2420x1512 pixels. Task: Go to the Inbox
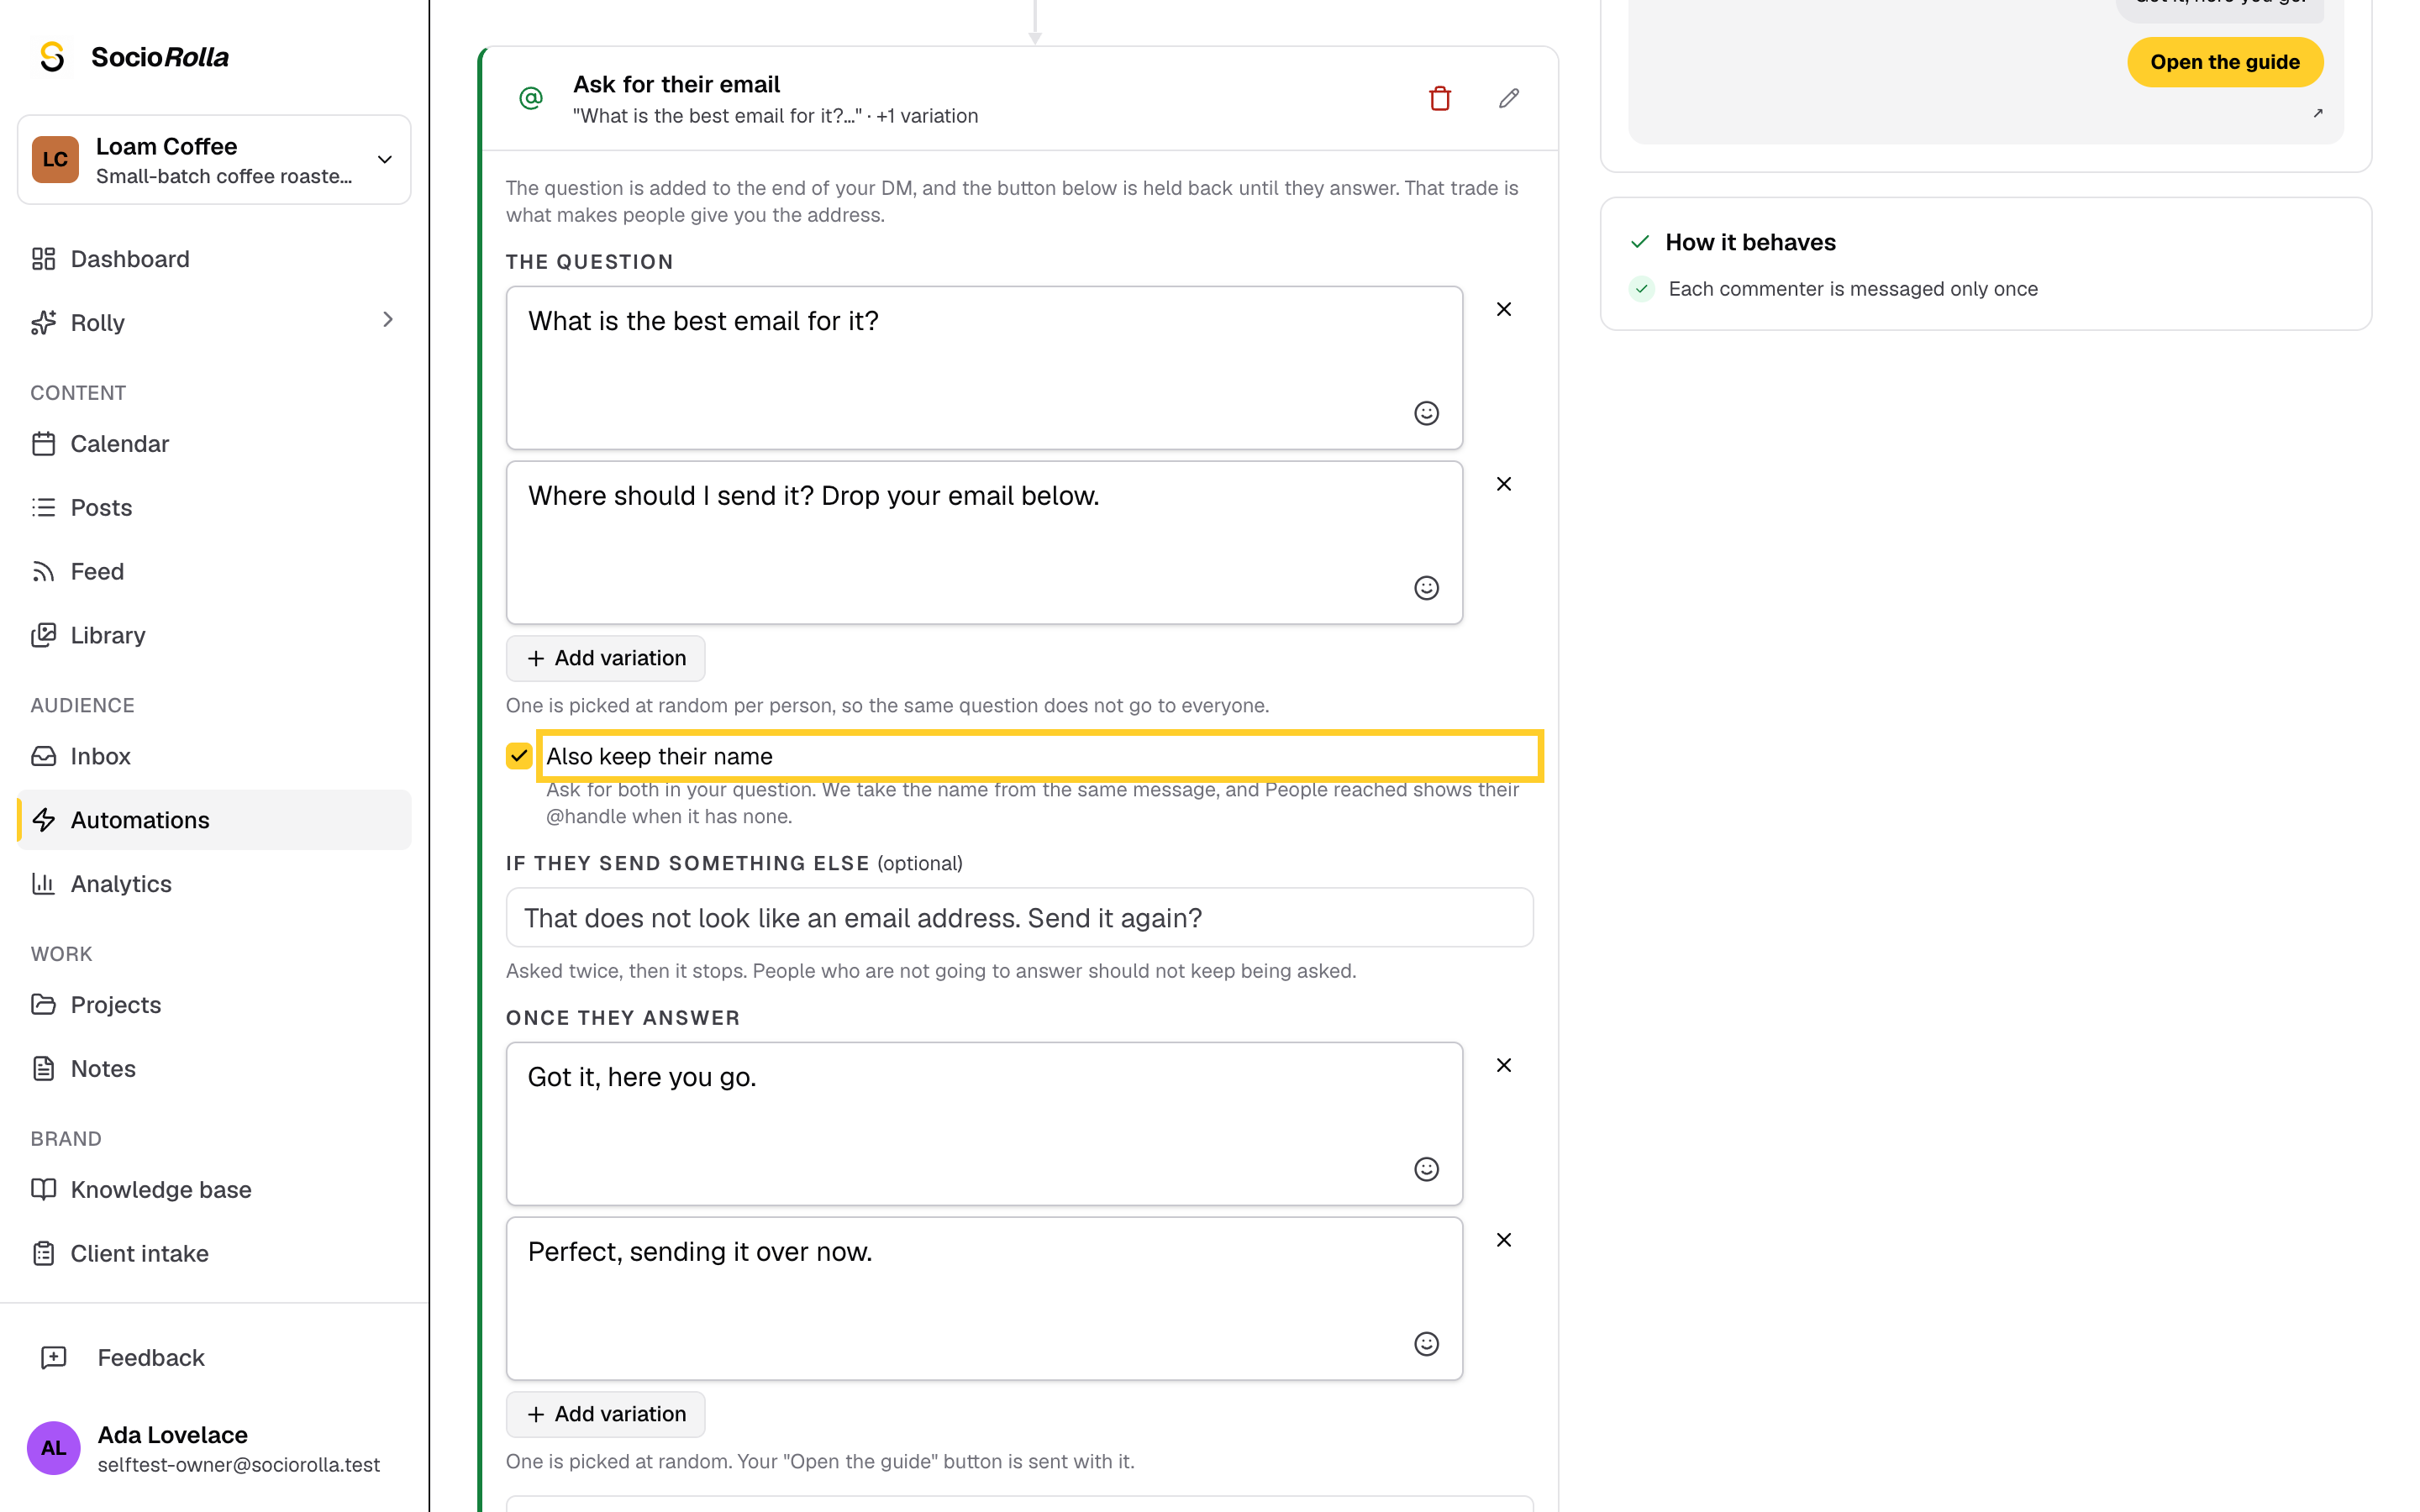click(x=214, y=756)
